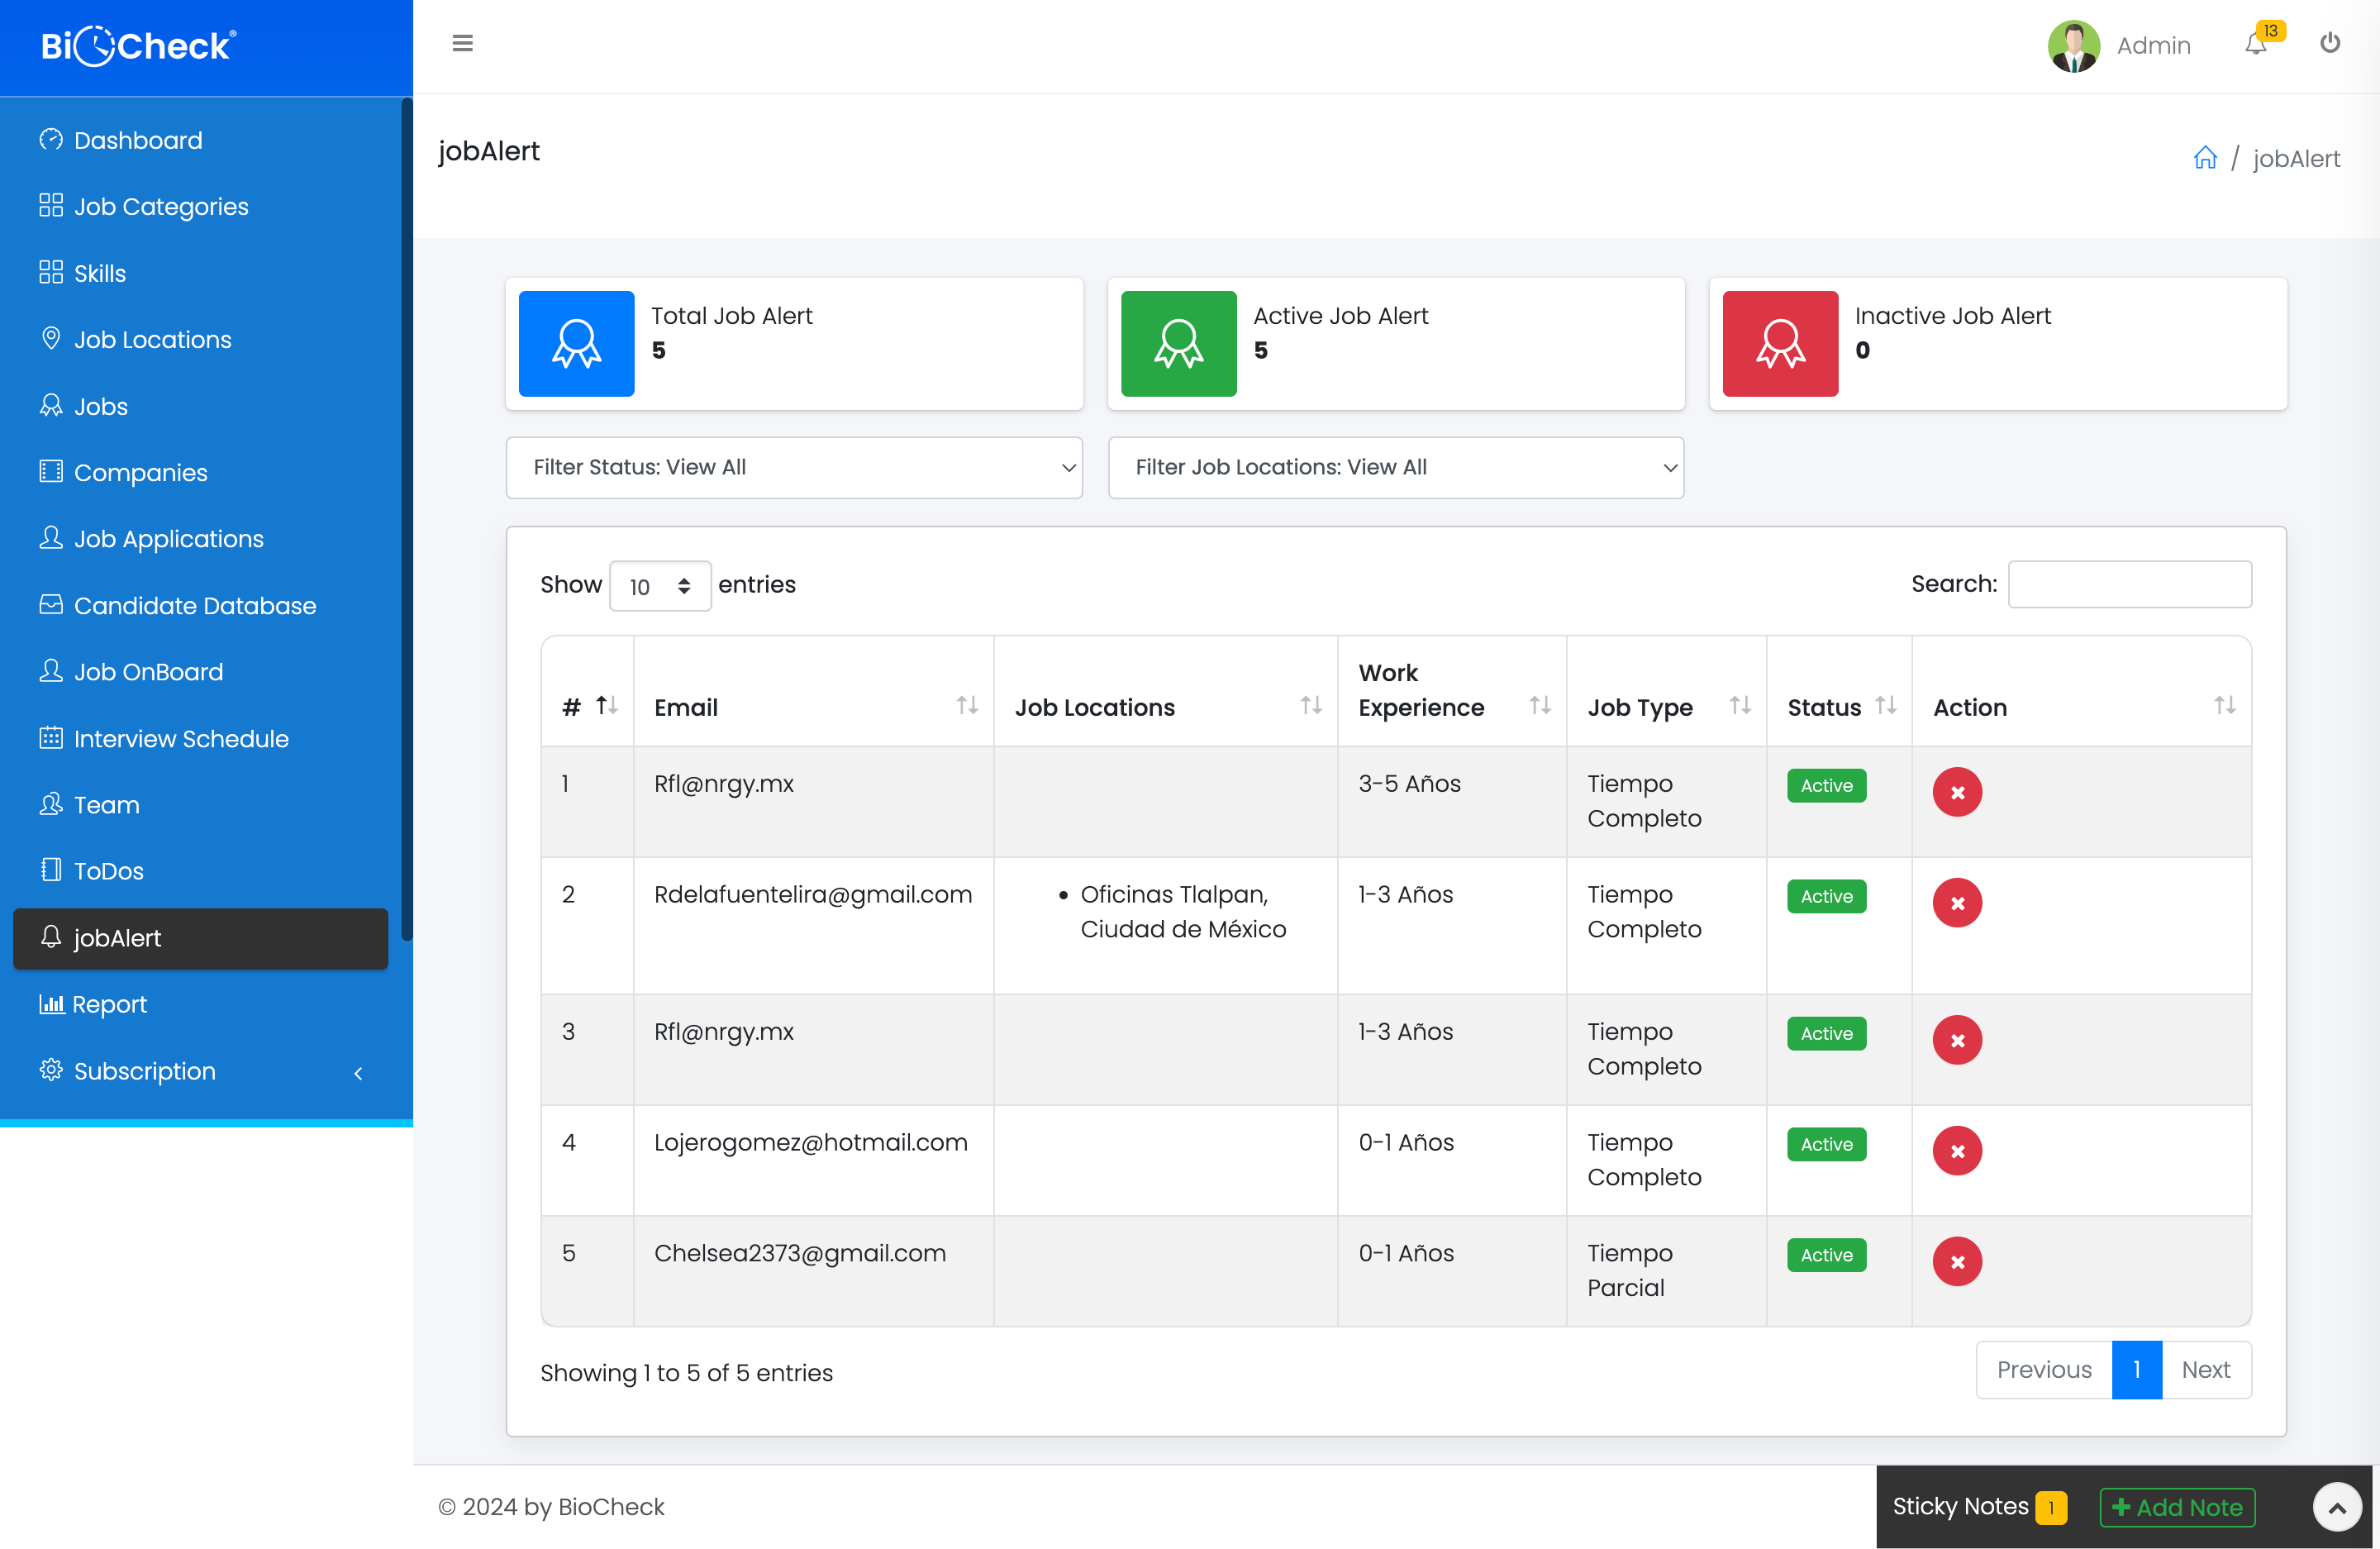The image size is (2380, 1549).
Task: Sort table by Work Experience column
Action: 1452,691
